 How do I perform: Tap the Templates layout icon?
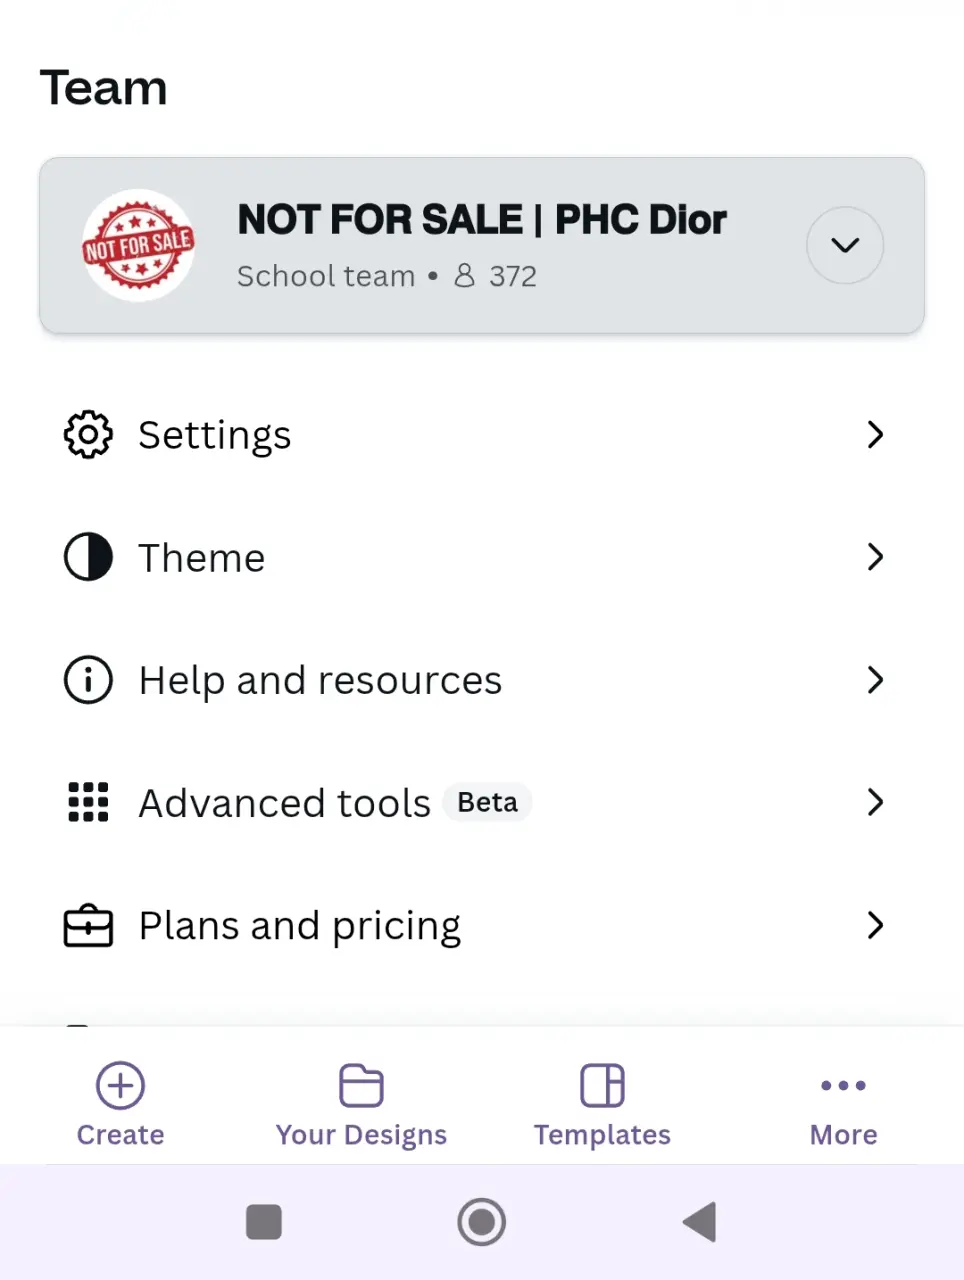(x=602, y=1085)
